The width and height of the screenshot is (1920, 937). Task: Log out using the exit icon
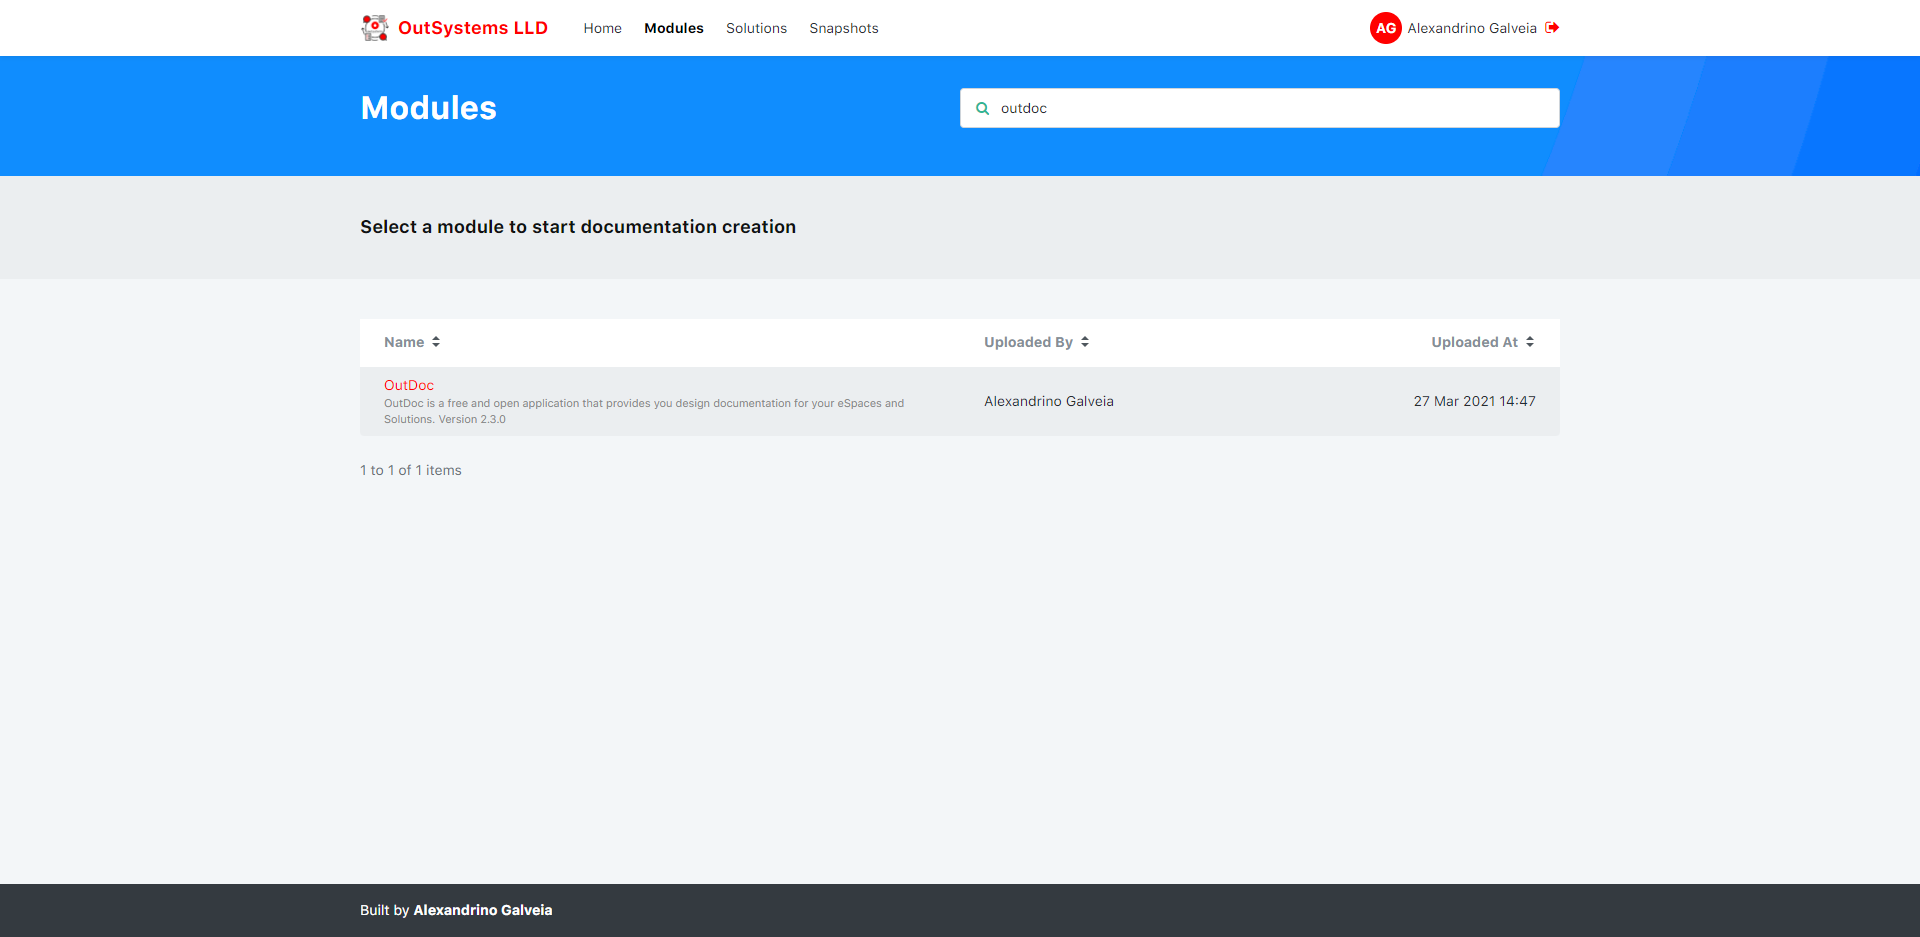1552,28
